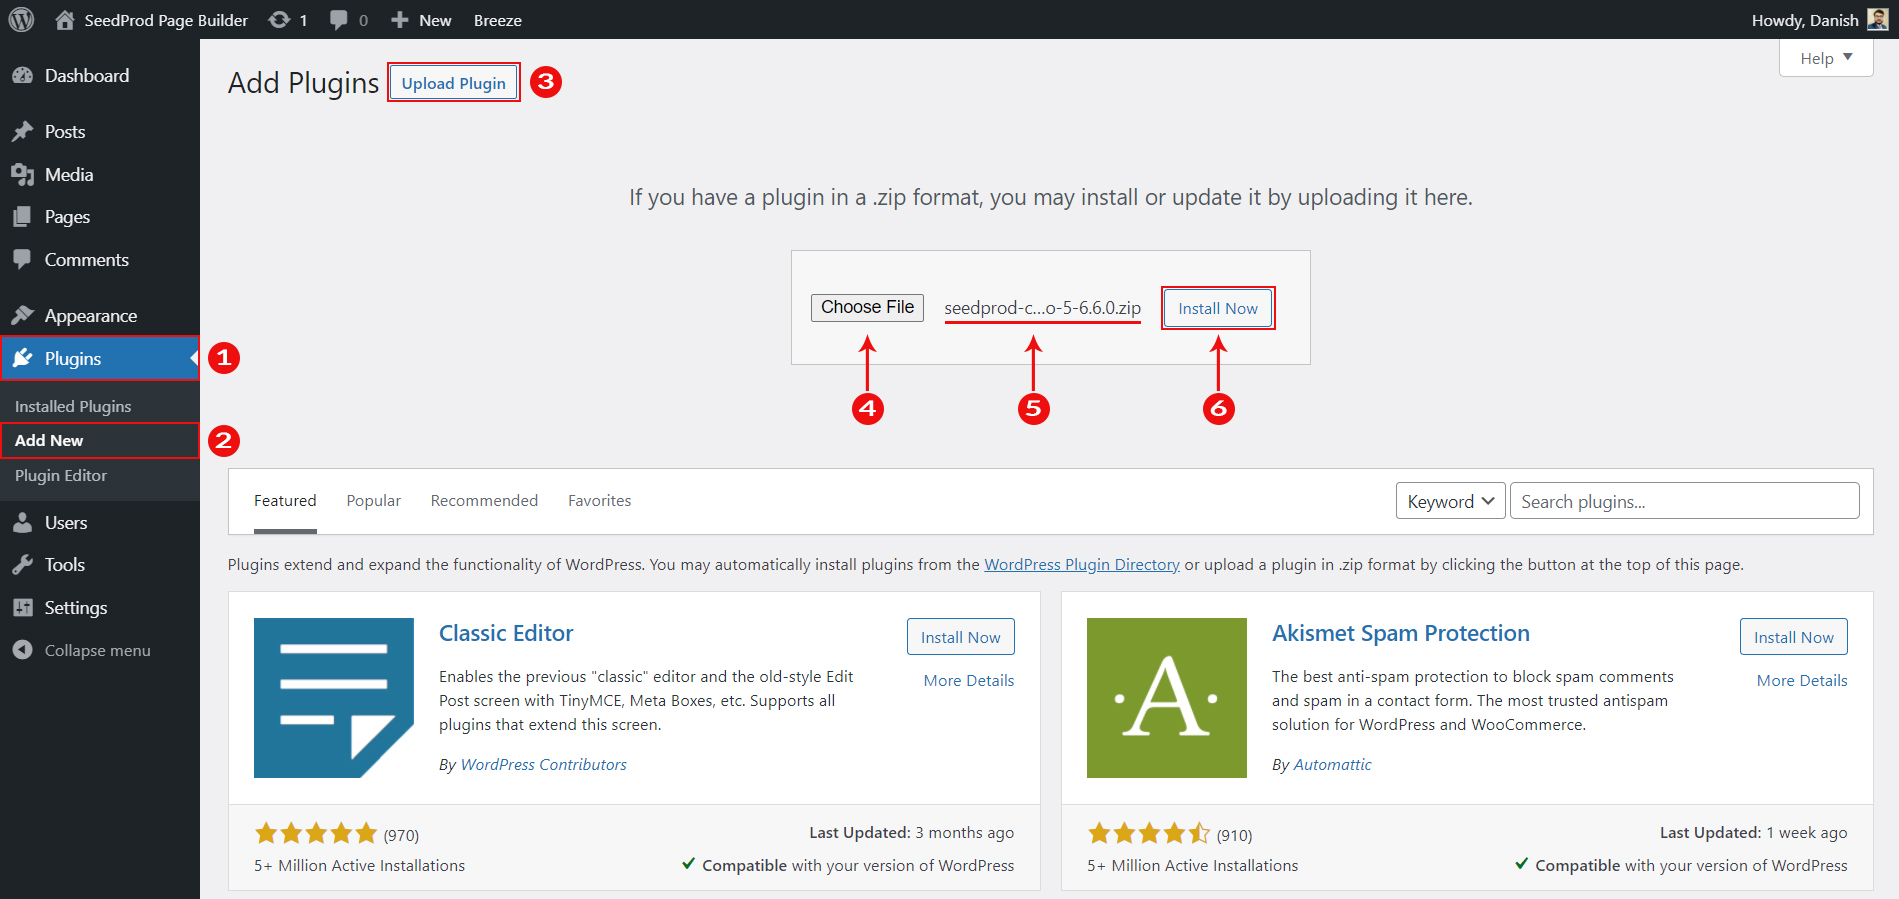
Task: Click the Settings icon in sidebar
Action: (22, 608)
